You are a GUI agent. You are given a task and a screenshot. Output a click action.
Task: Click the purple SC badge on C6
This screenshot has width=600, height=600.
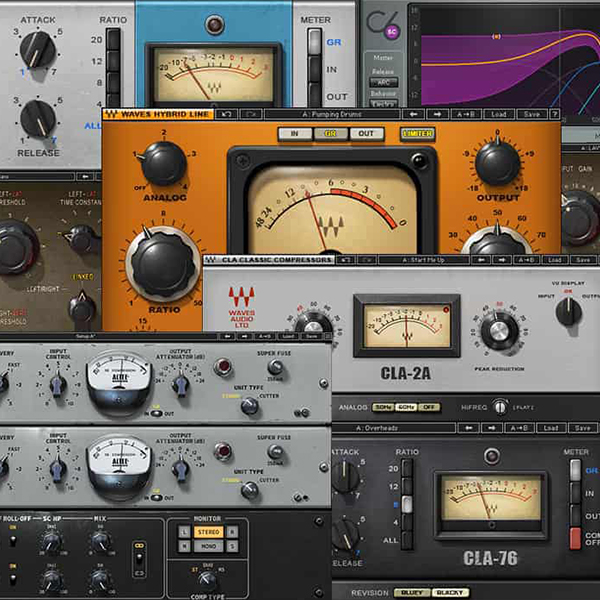[x=391, y=33]
